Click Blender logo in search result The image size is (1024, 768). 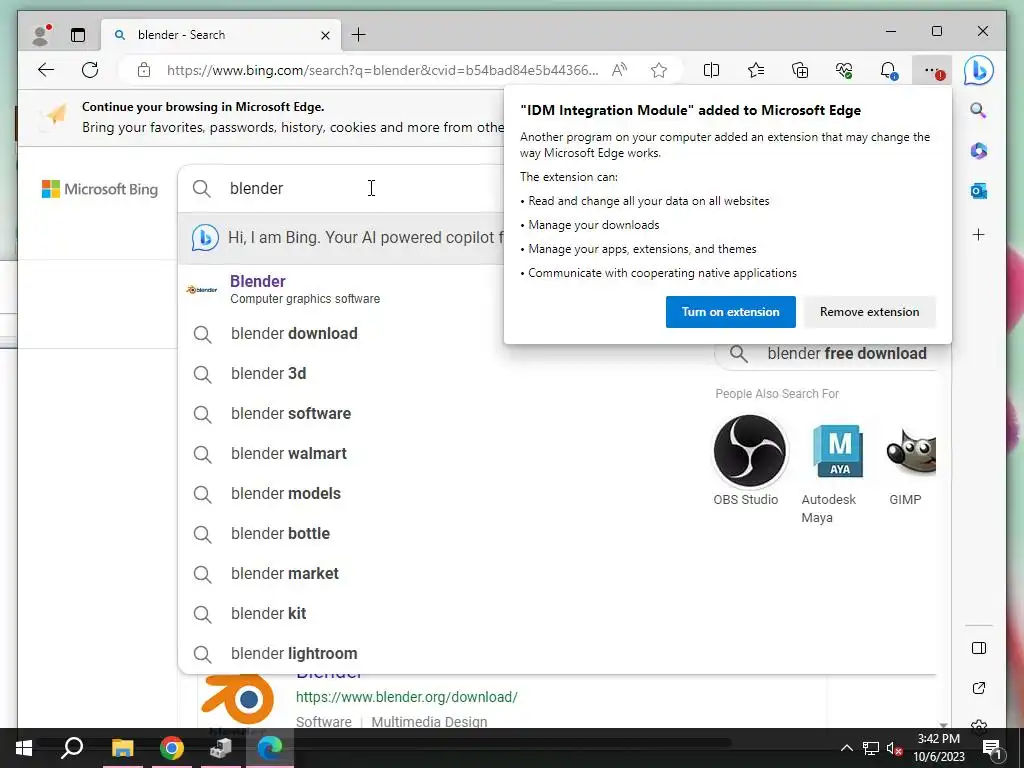(x=238, y=700)
